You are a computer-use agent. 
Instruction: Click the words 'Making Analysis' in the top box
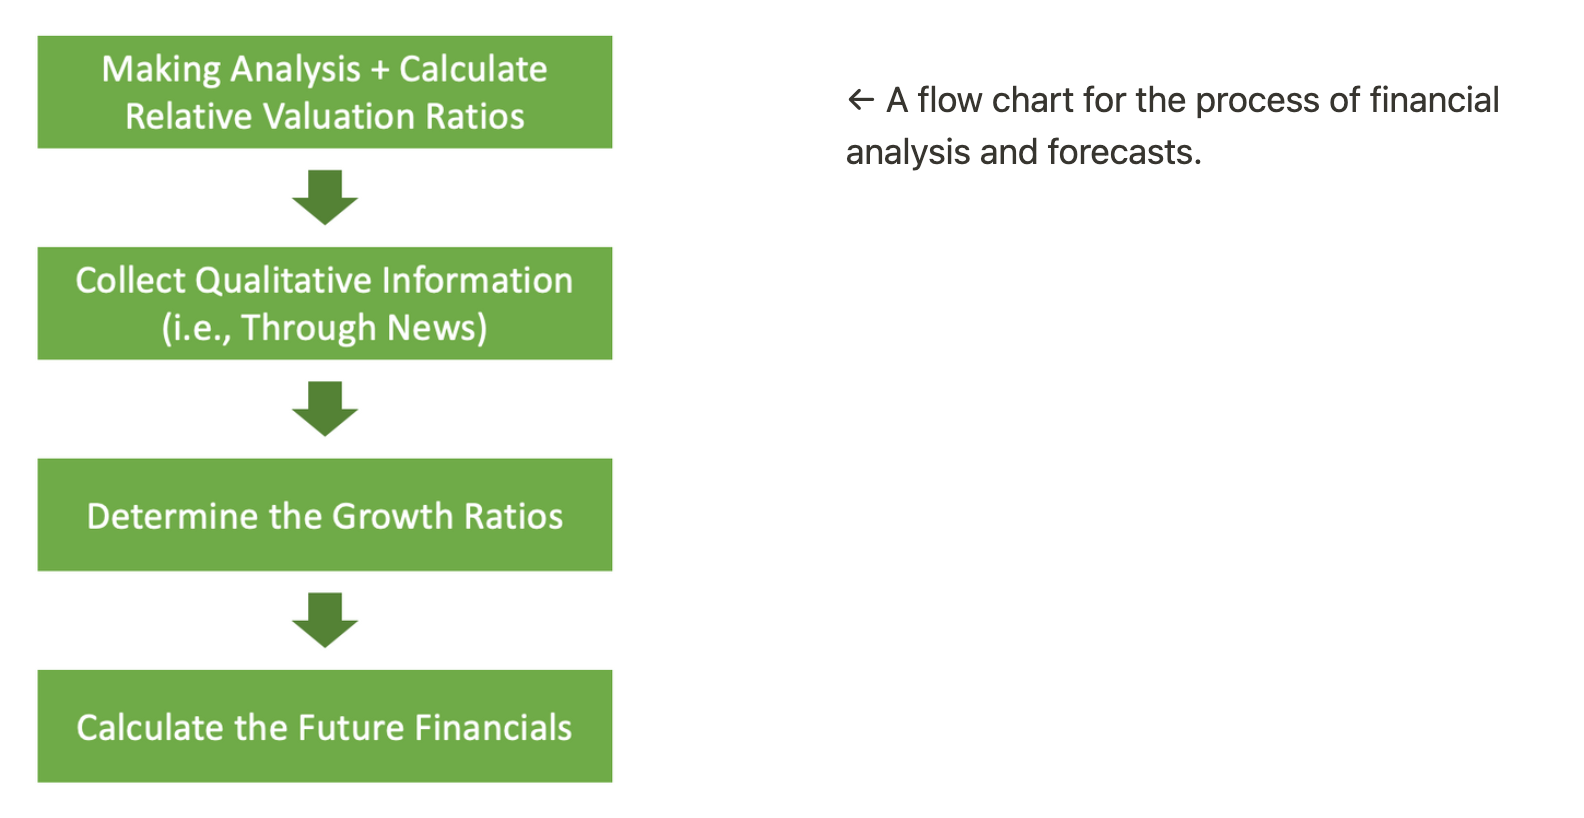[x=231, y=70]
